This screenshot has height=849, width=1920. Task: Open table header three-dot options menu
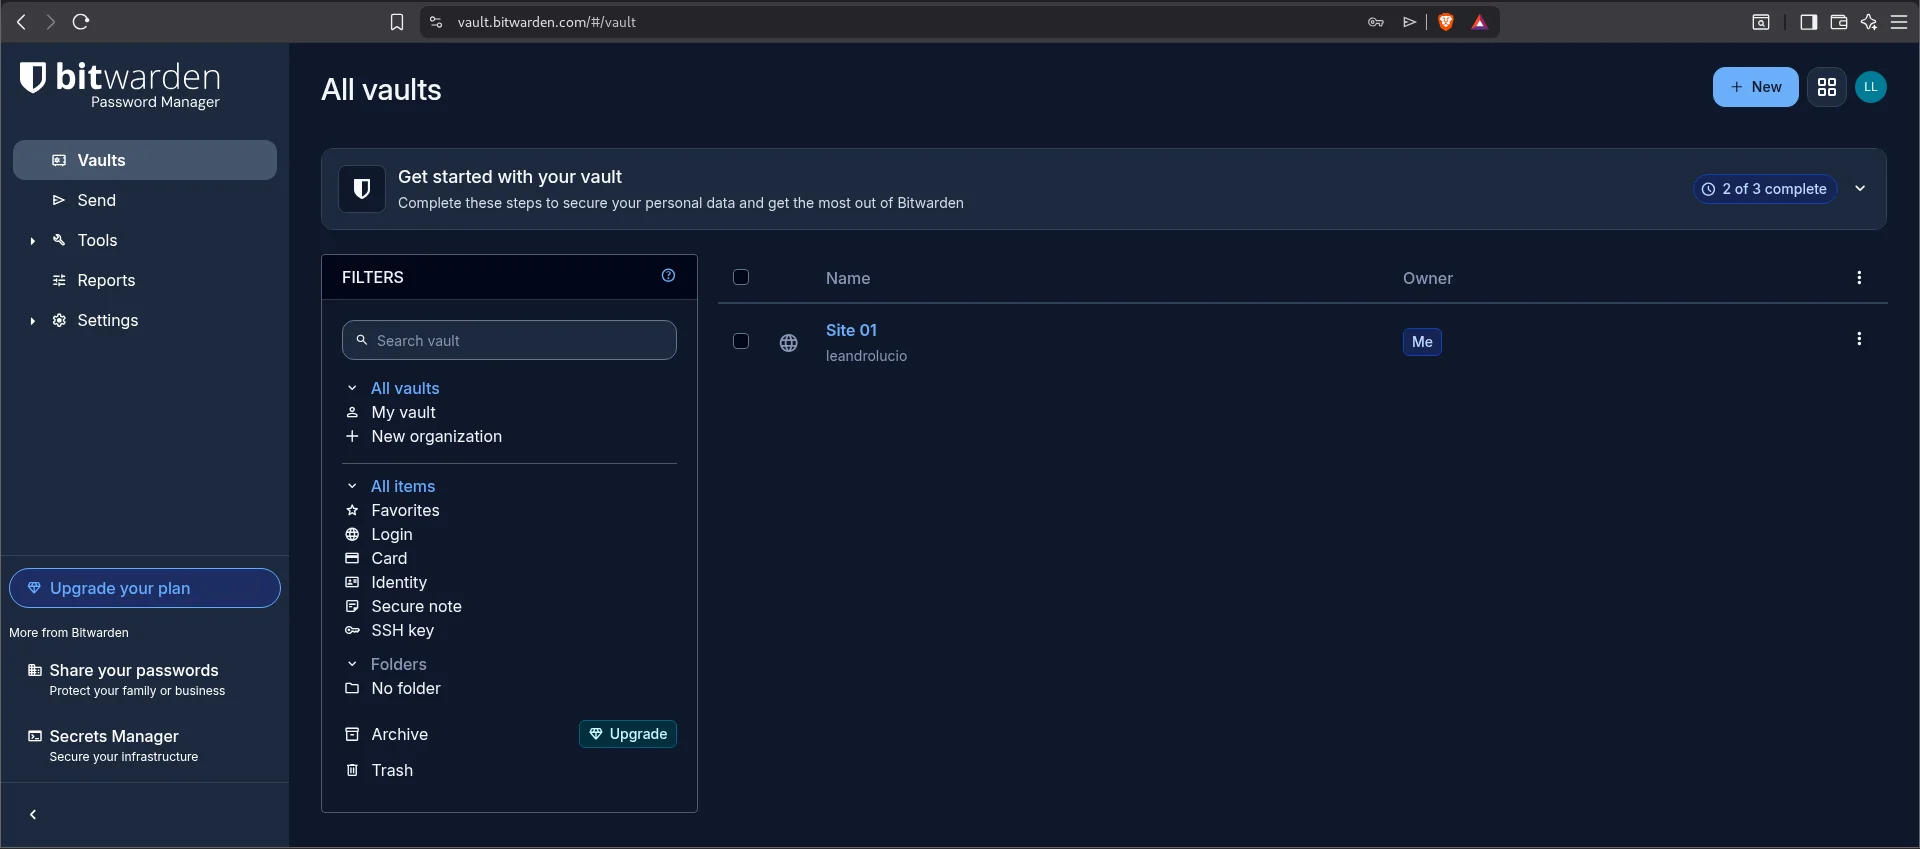(1859, 278)
